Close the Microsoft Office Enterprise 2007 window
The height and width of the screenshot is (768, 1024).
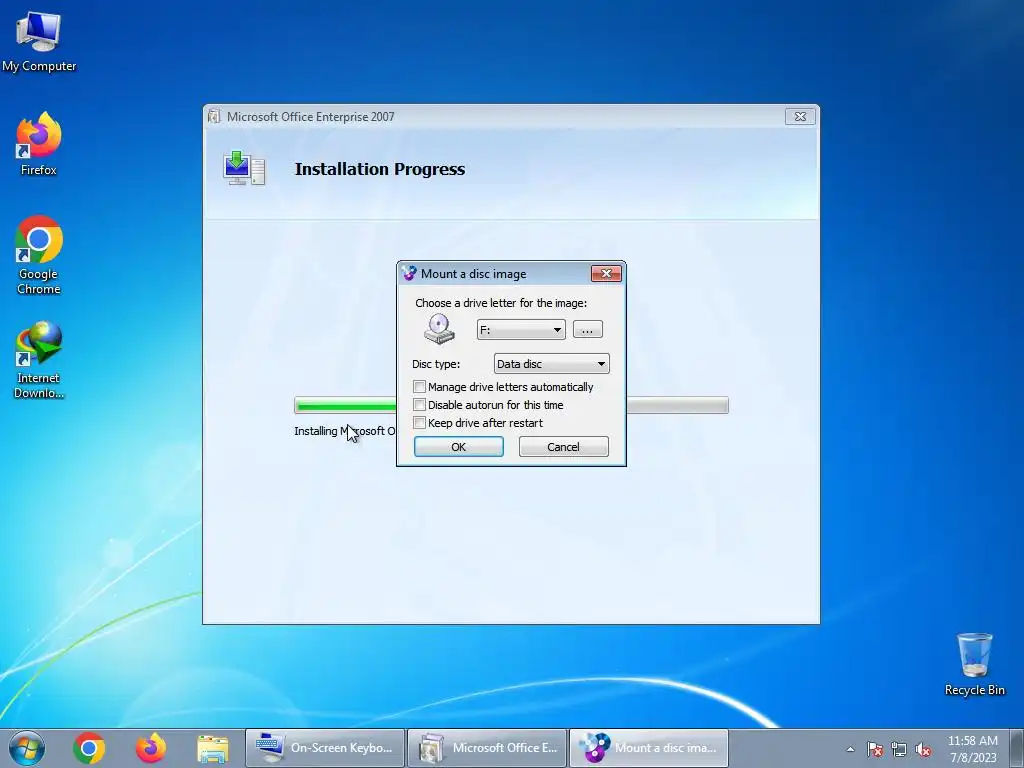click(x=800, y=116)
